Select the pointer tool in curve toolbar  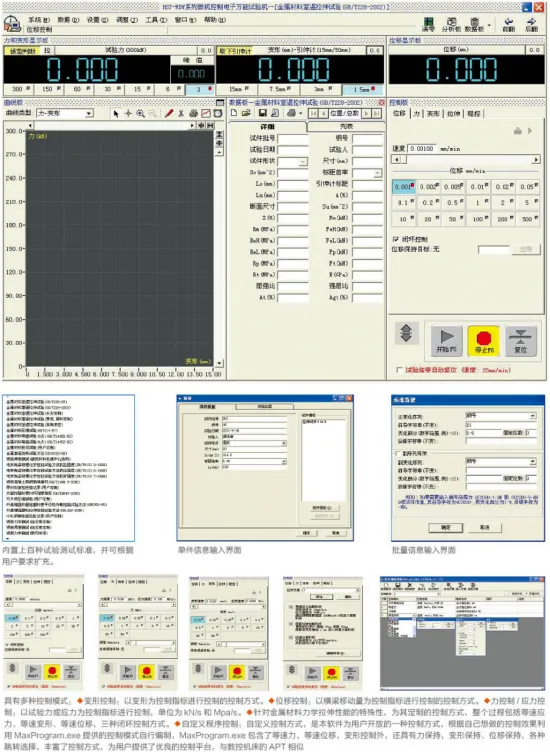(116, 114)
